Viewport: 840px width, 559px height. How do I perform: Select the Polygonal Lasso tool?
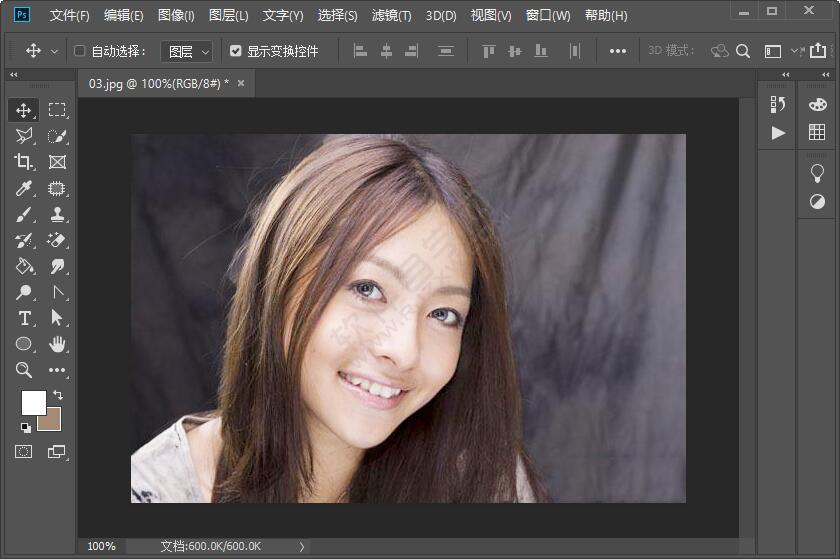coord(24,136)
